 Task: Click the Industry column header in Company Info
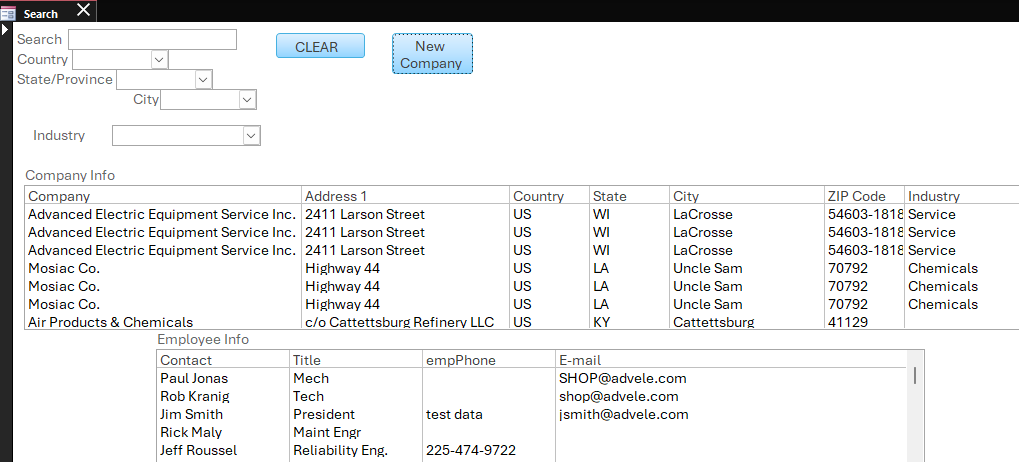coord(962,196)
